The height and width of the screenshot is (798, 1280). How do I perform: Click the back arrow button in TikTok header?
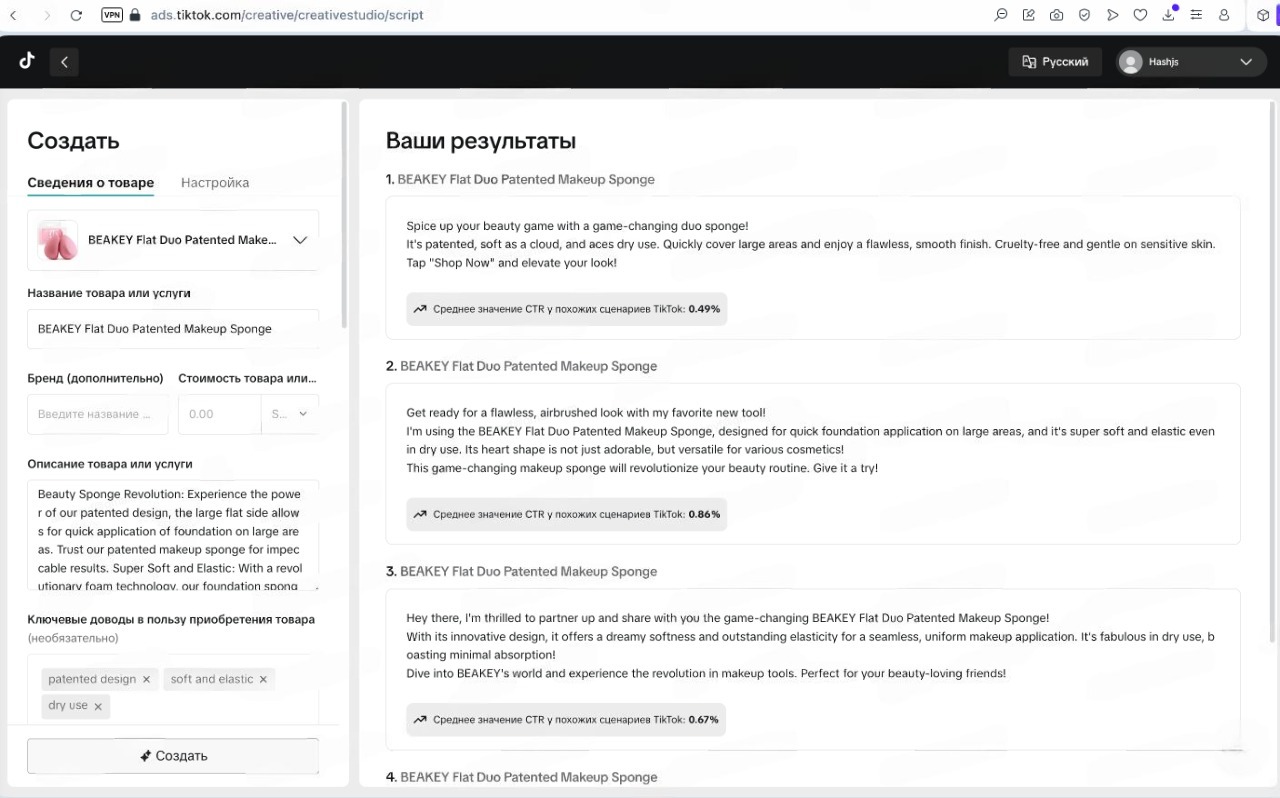click(64, 62)
